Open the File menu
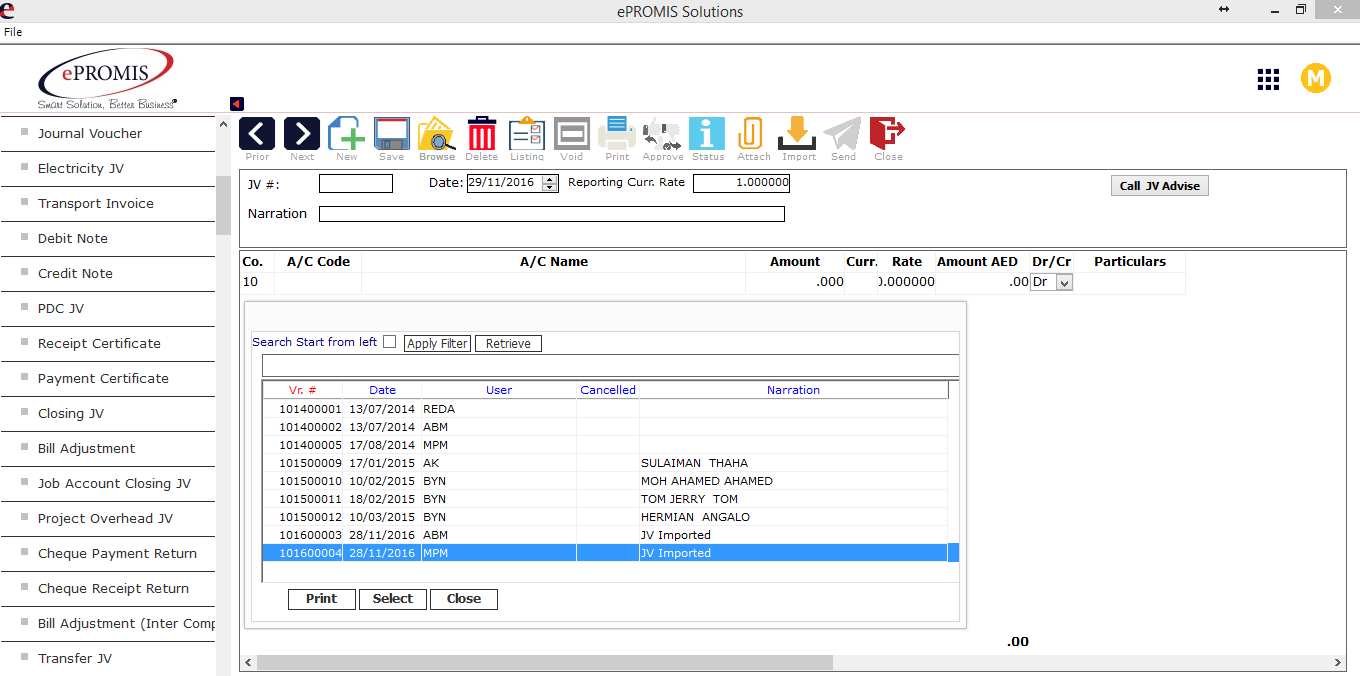This screenshot has height=676, width=1360. pos(13,32)
